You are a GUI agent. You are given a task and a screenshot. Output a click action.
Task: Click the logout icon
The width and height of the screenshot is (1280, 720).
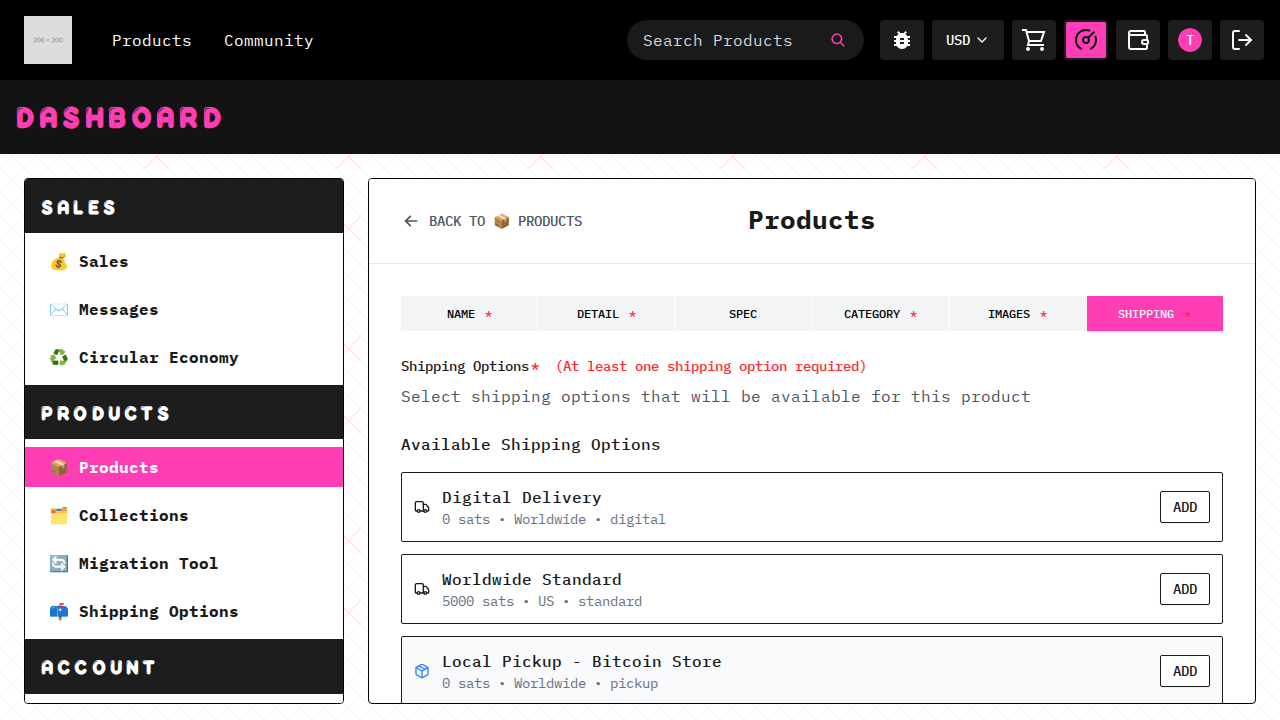pos(1242,40)
